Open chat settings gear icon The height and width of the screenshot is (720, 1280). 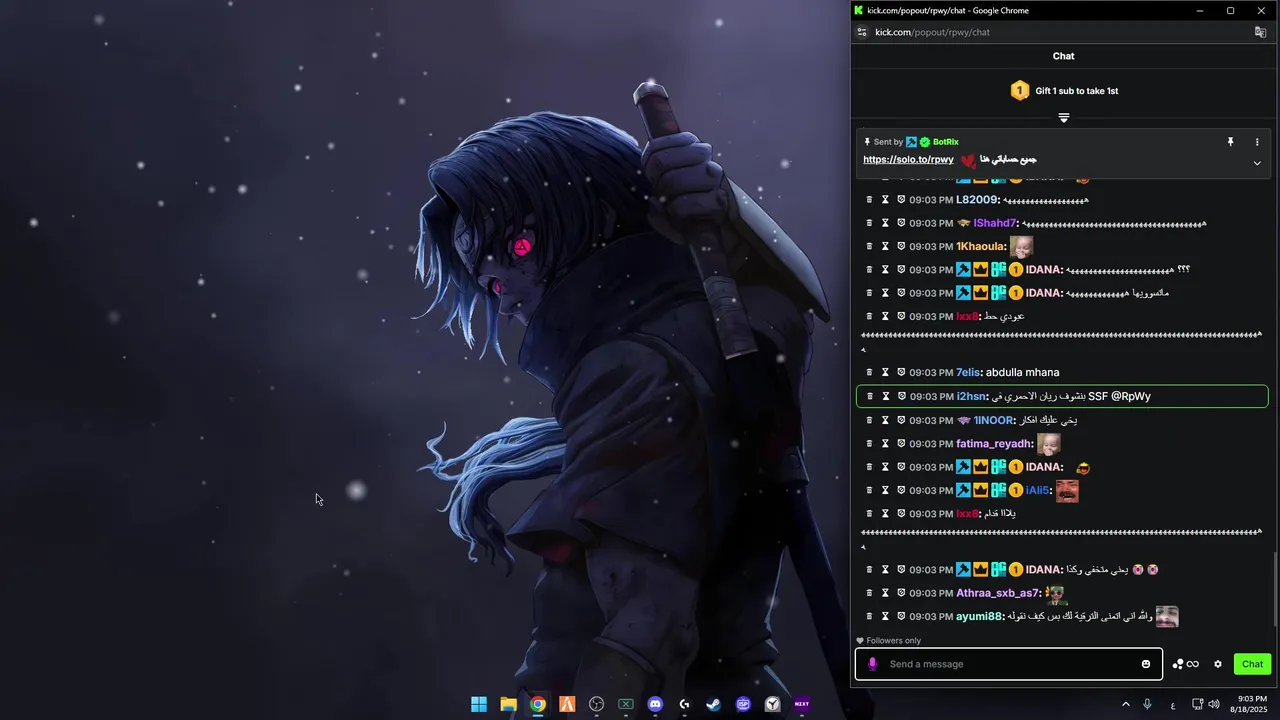(x=1218, y=664)
